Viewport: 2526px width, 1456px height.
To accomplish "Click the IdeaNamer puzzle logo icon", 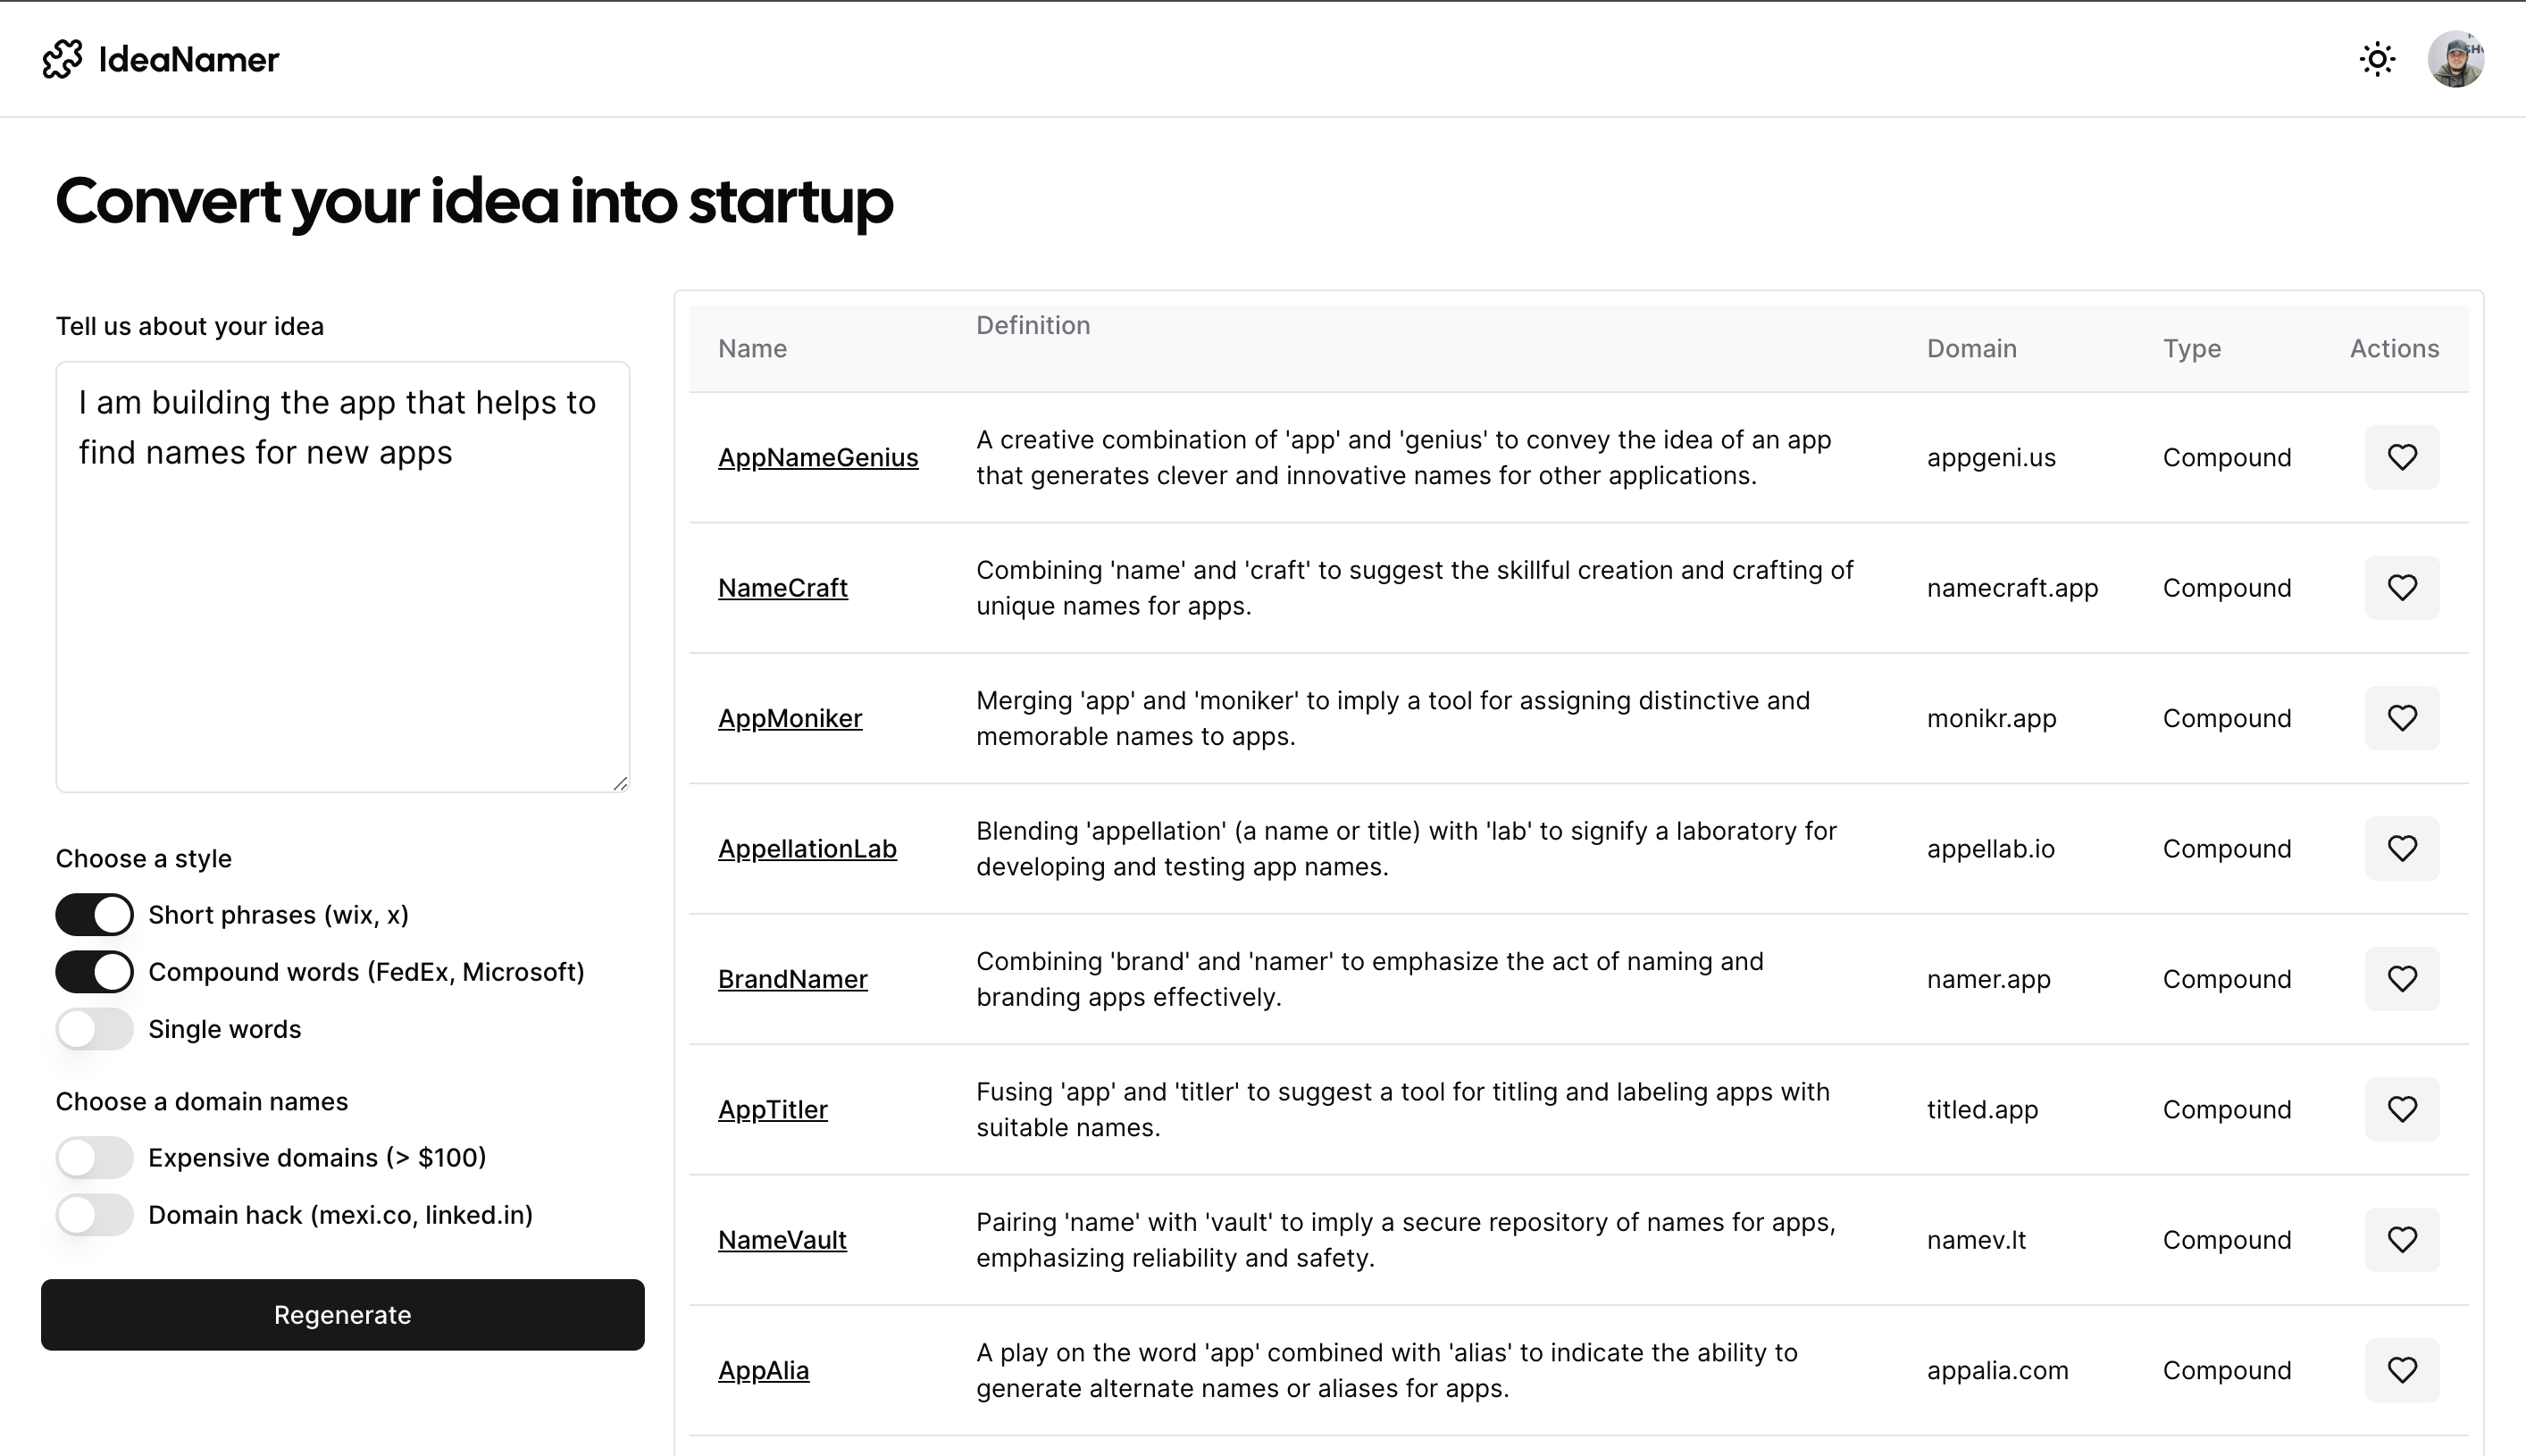I will click(x=63, y=59).
